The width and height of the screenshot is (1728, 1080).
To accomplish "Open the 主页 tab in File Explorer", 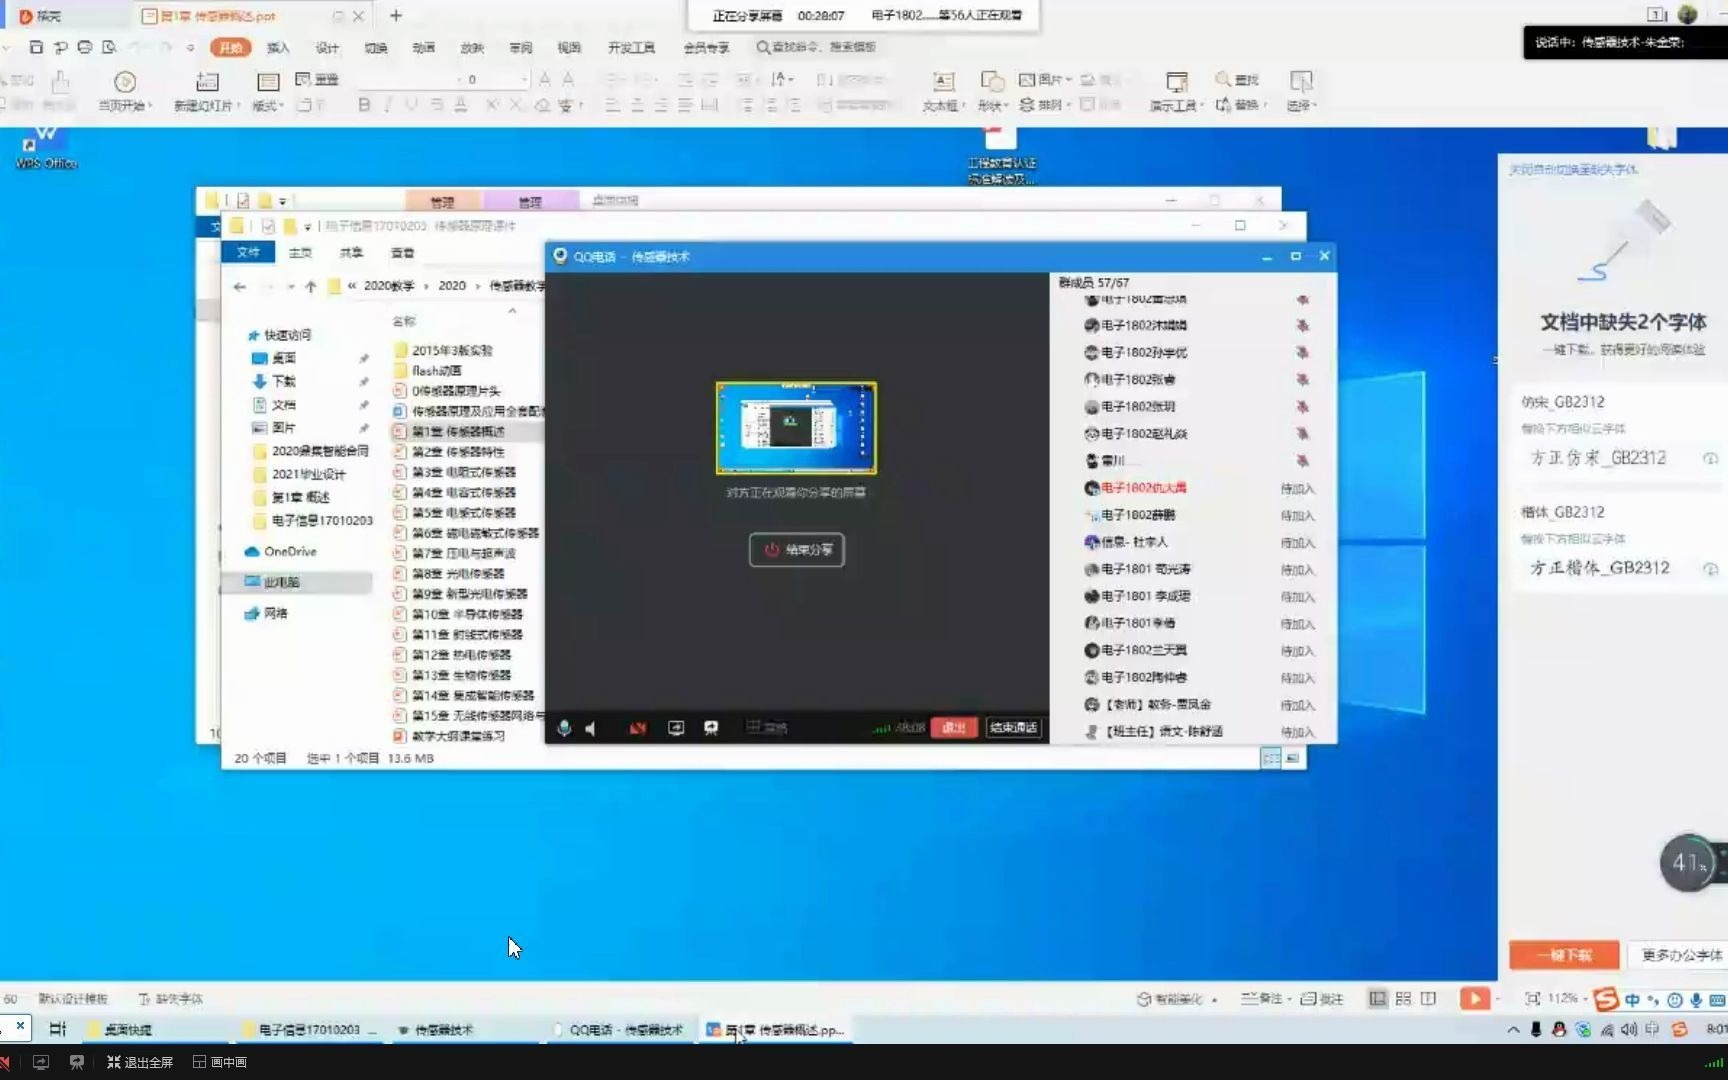I will coord(300,253).
